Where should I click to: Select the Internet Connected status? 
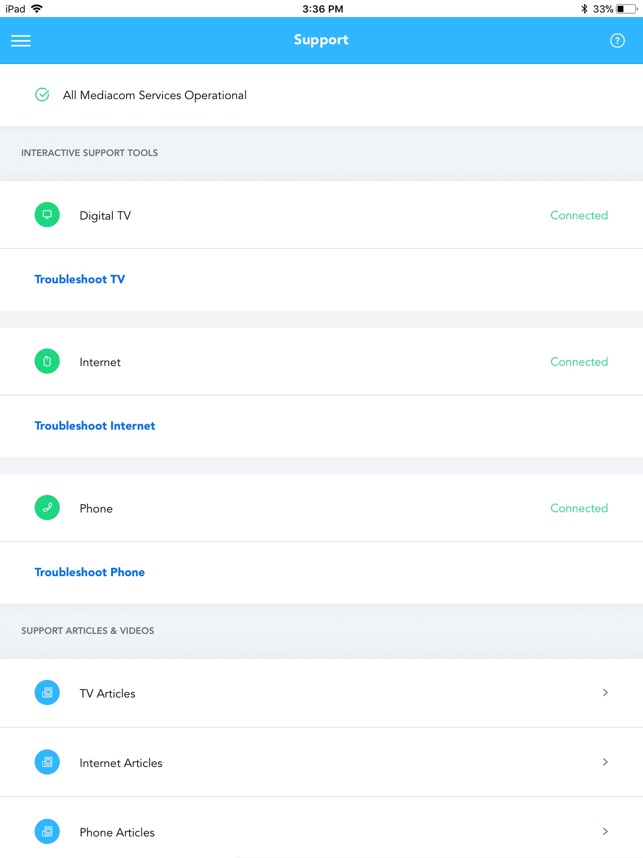click(579, 362)
